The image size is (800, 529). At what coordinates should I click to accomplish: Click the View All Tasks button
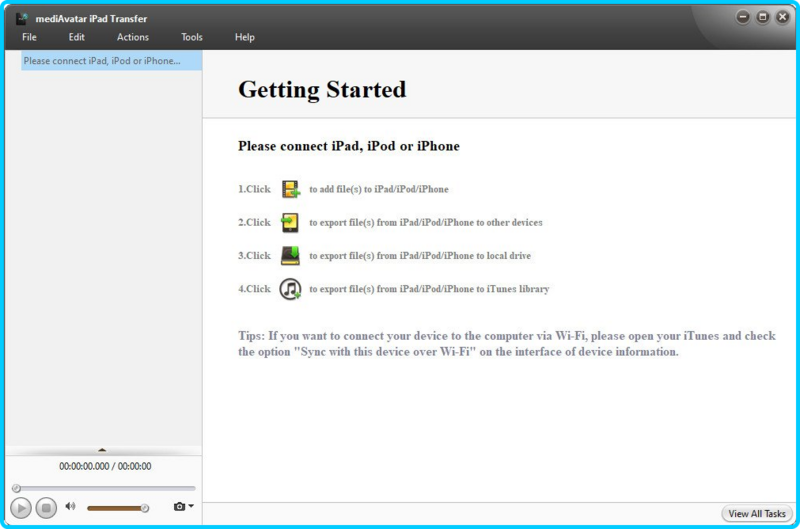757,514
